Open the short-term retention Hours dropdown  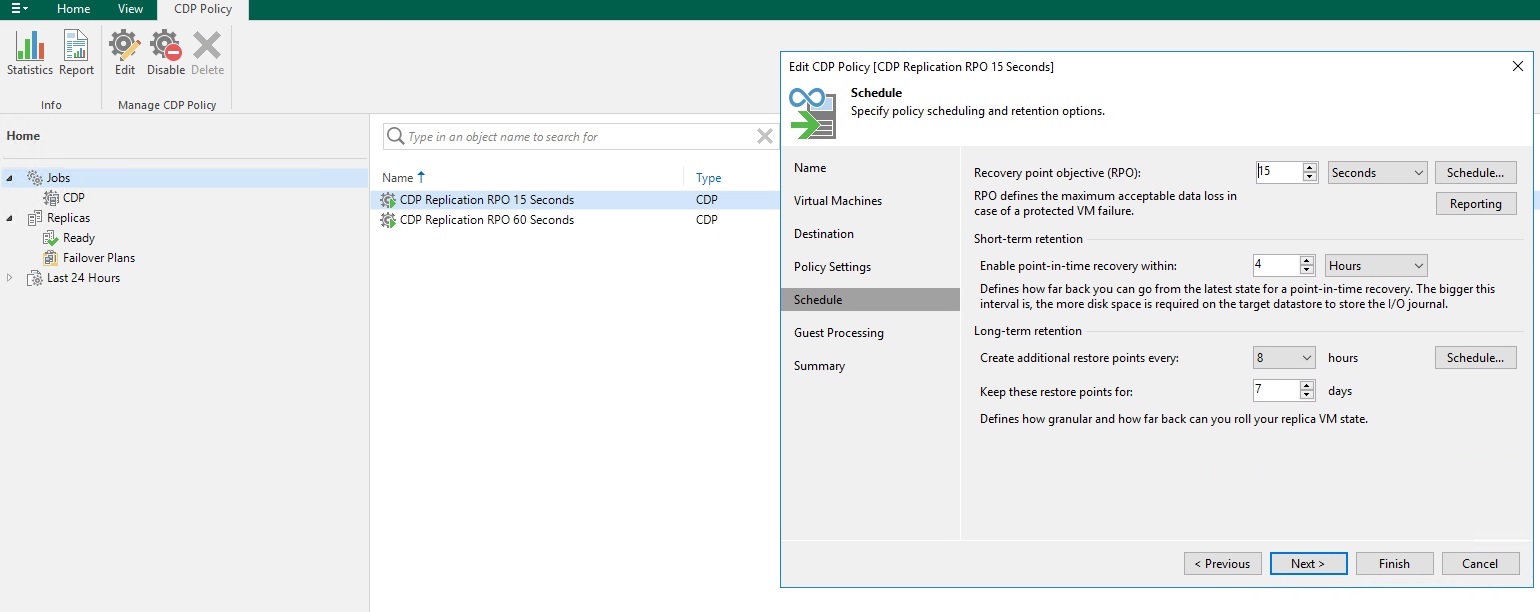pyautogui.click(x=1376, y=266)
